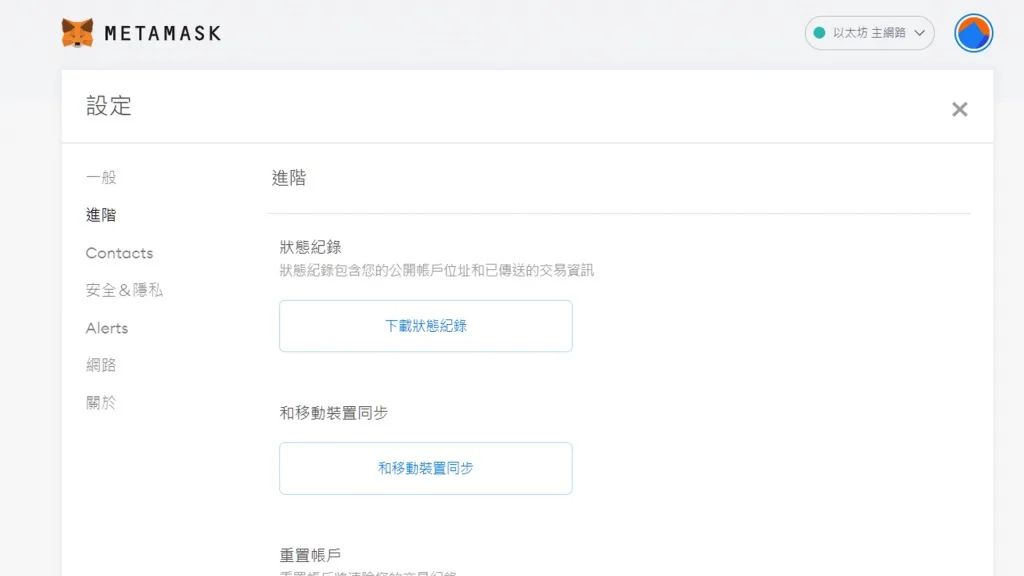The width and height of the screenshot is (1024, 576).
Task: Open the Contacts settings section
Action: 120,253
